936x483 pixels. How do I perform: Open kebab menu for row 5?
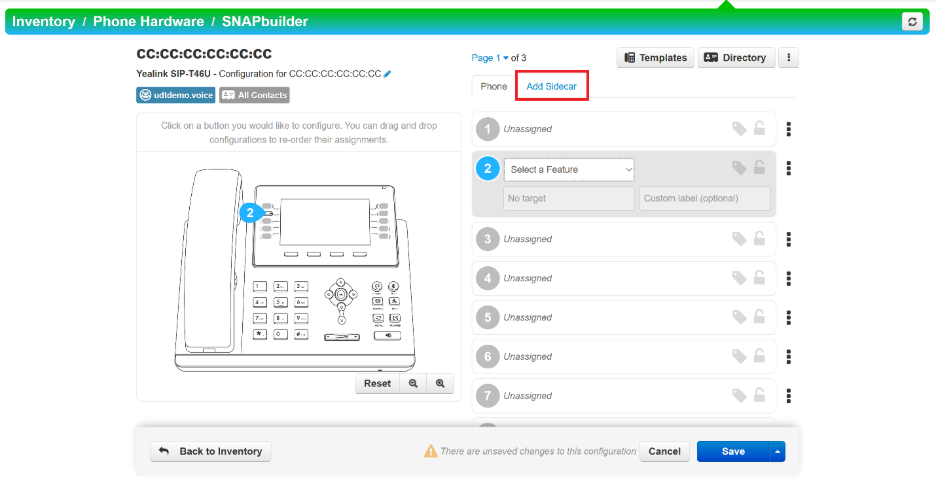point(789,318)
